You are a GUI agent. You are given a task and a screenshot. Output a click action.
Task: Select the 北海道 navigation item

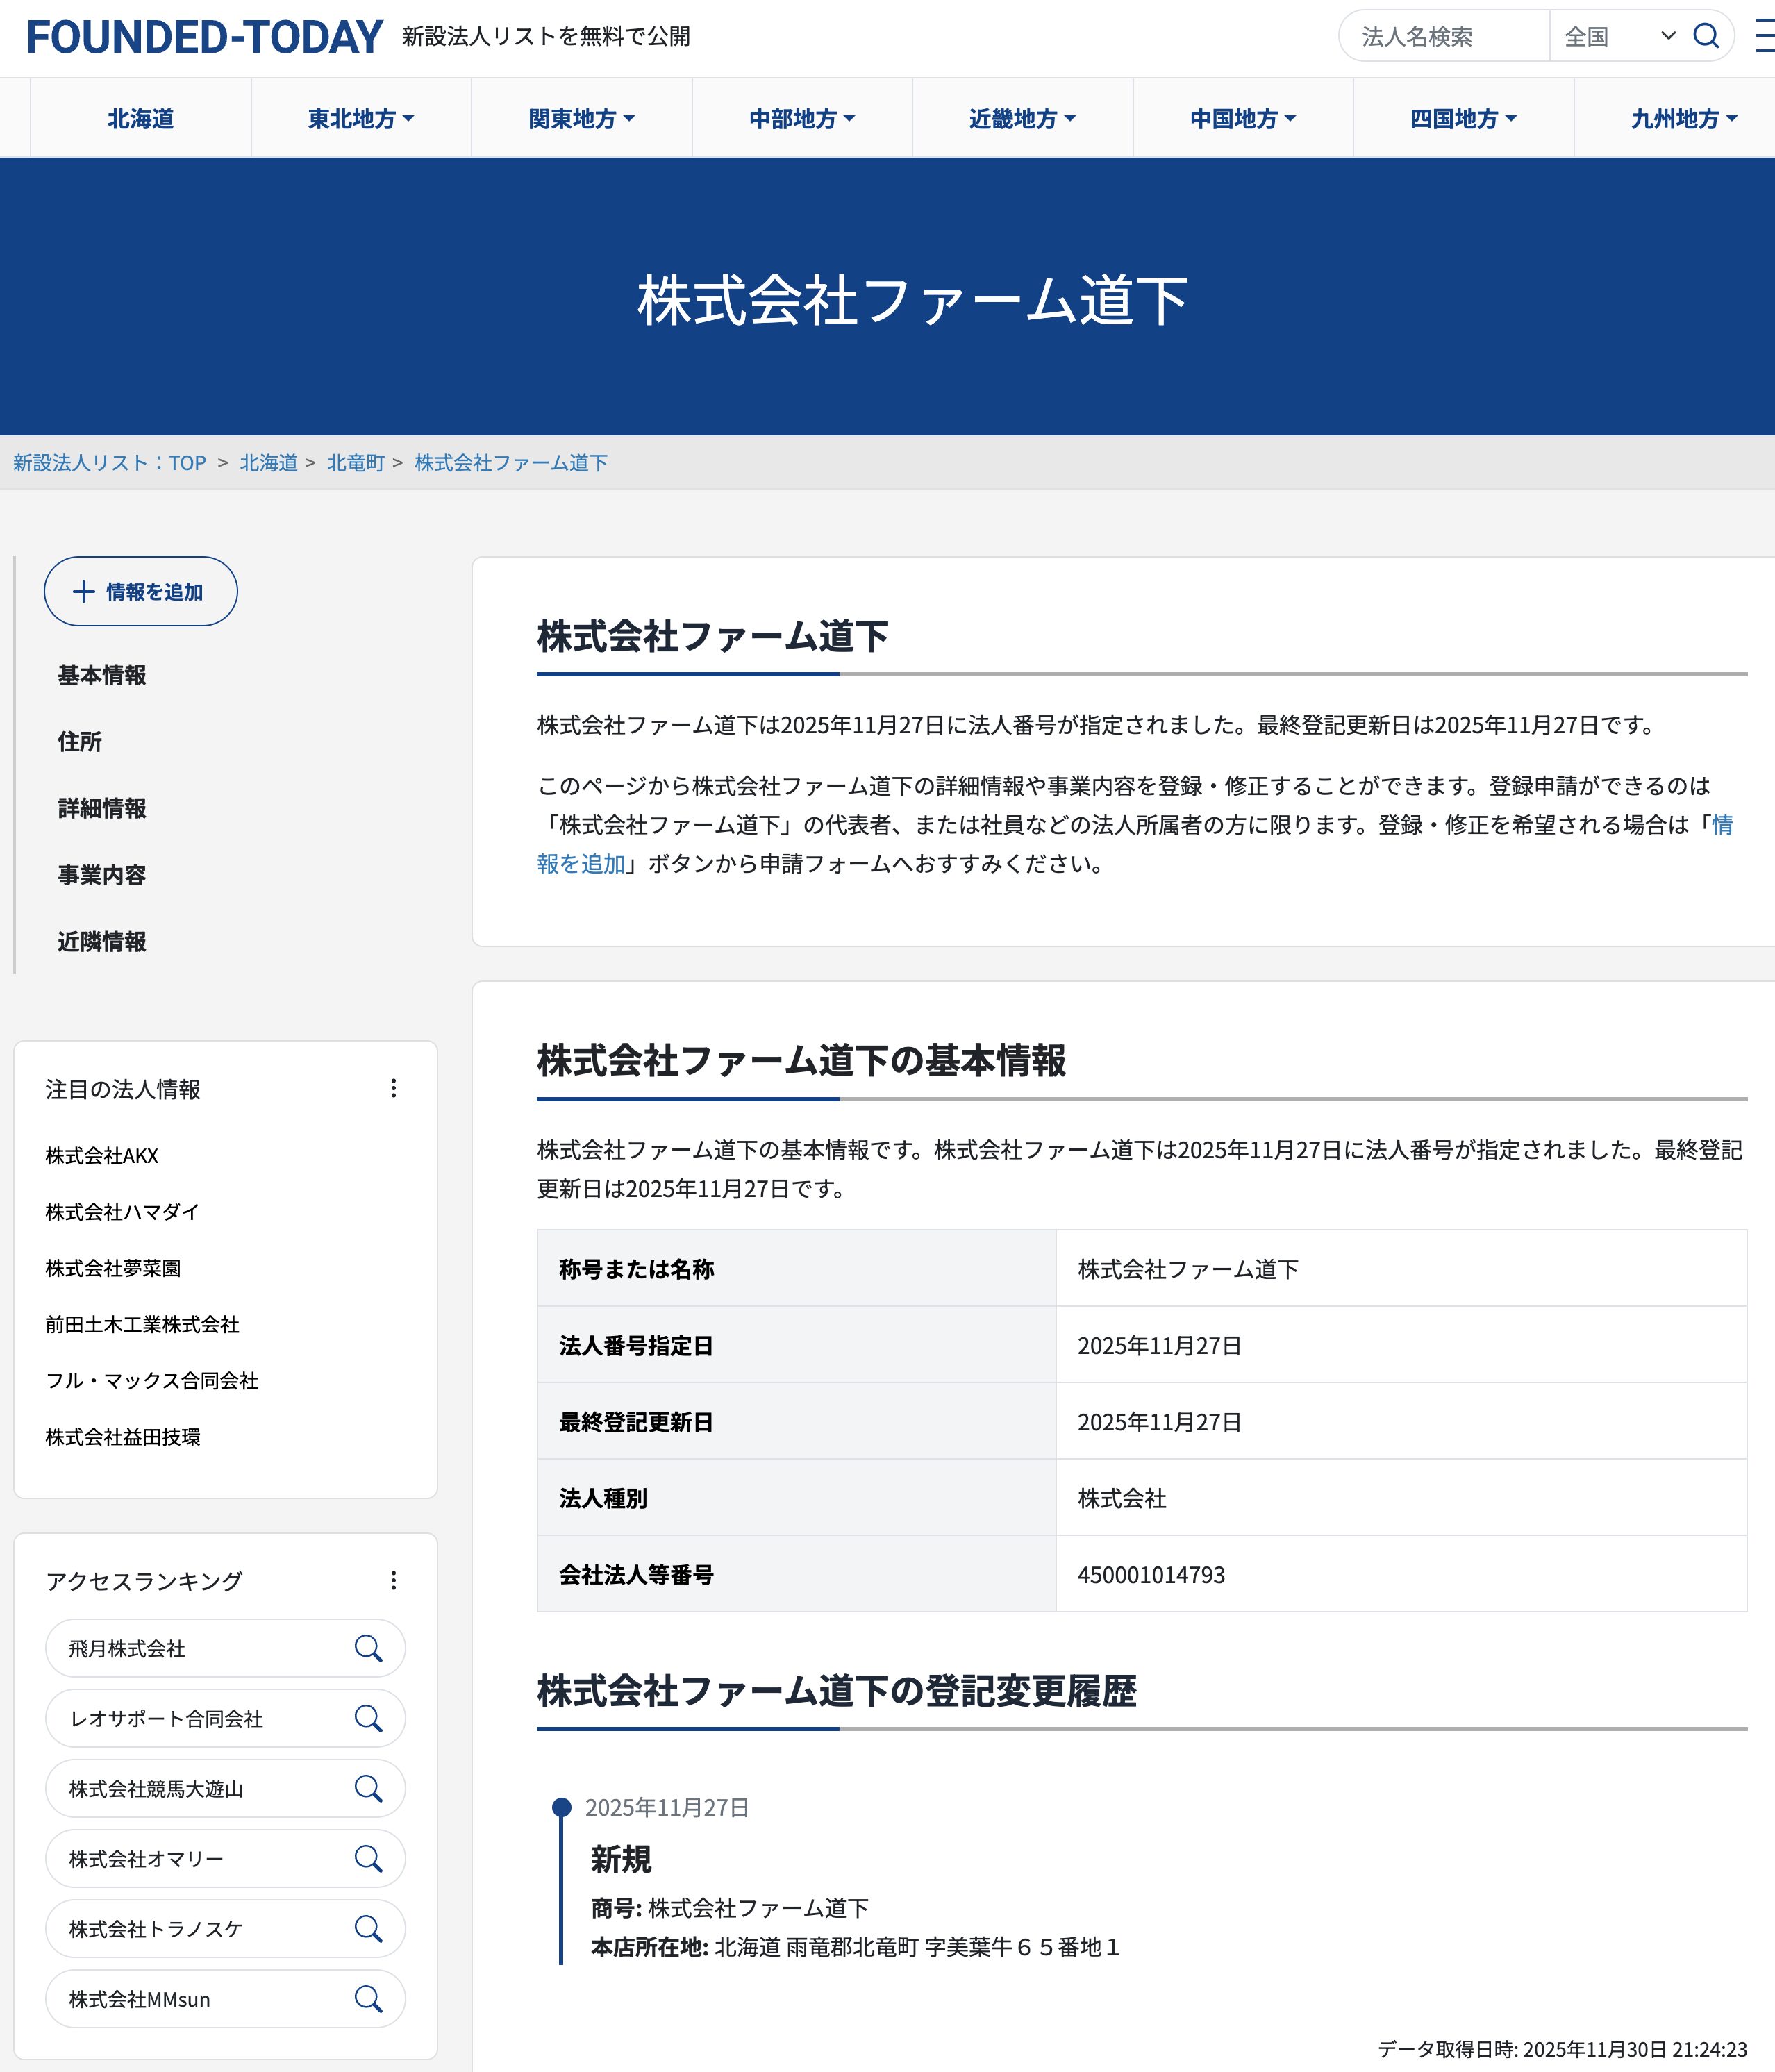(x=140, y=117)
